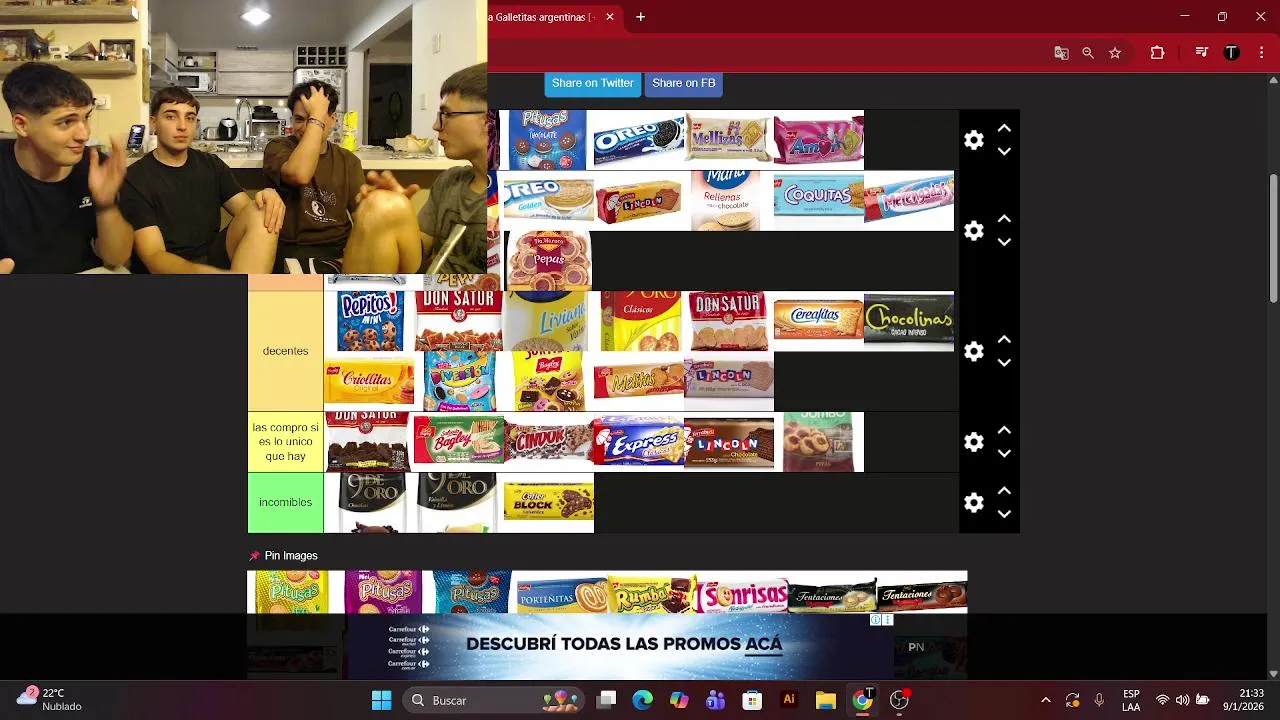This screenshot has height=720, width=1280.
Task: Move the incomibles row down
Action: (1004, 514)
